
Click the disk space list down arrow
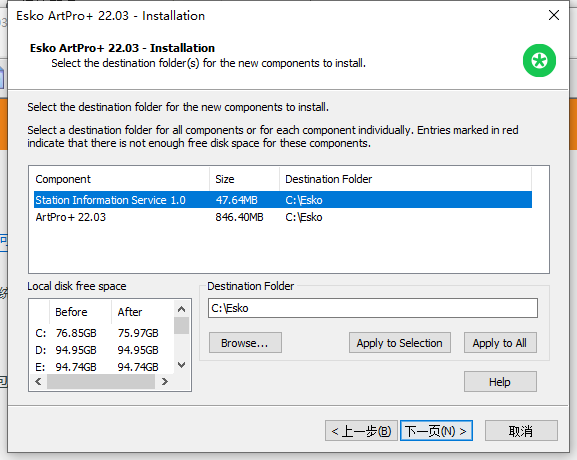point(181,365)
